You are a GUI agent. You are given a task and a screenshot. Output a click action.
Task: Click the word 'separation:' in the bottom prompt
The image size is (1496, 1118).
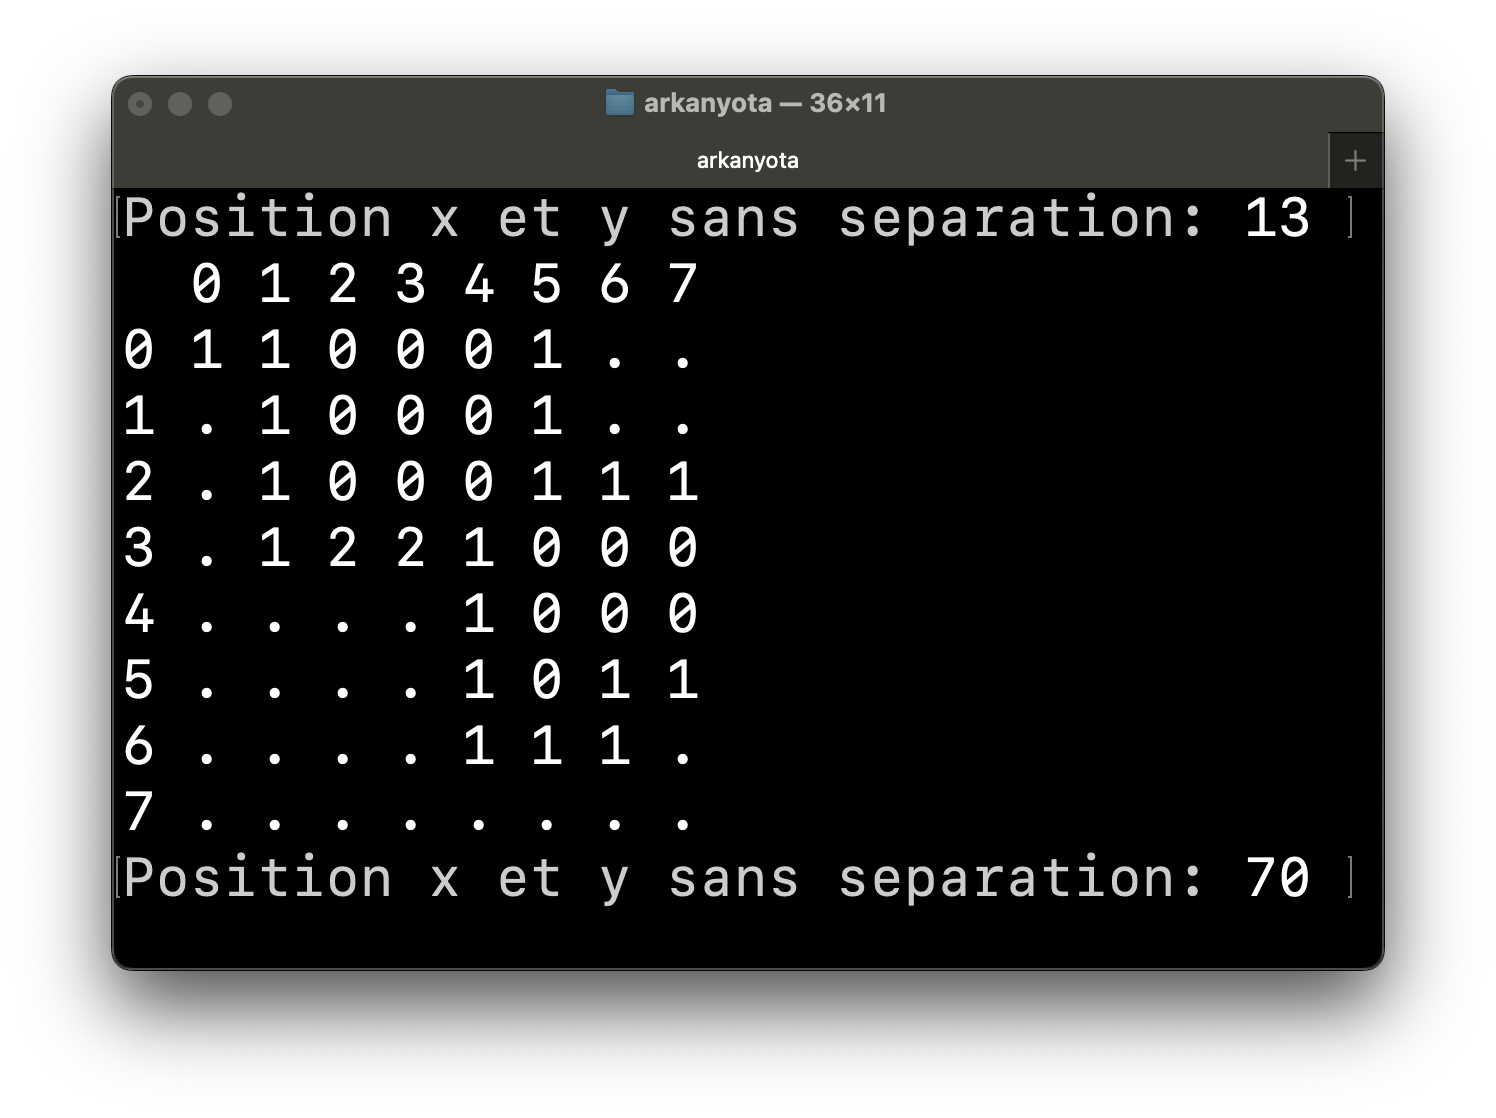tap(1022, 880)
